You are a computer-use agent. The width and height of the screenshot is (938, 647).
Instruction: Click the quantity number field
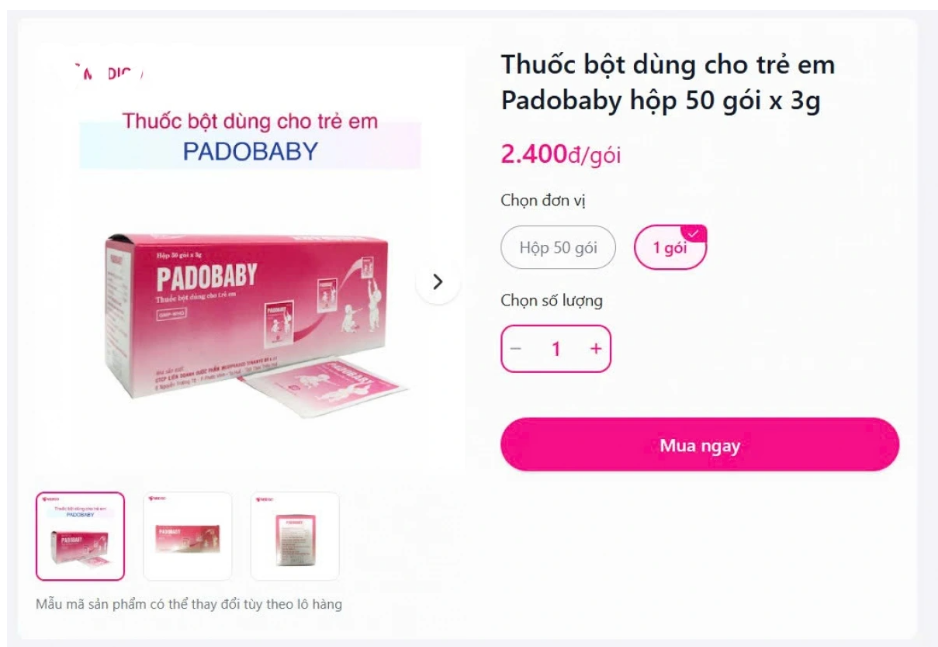pyautogui.click(x=556, y=349)
